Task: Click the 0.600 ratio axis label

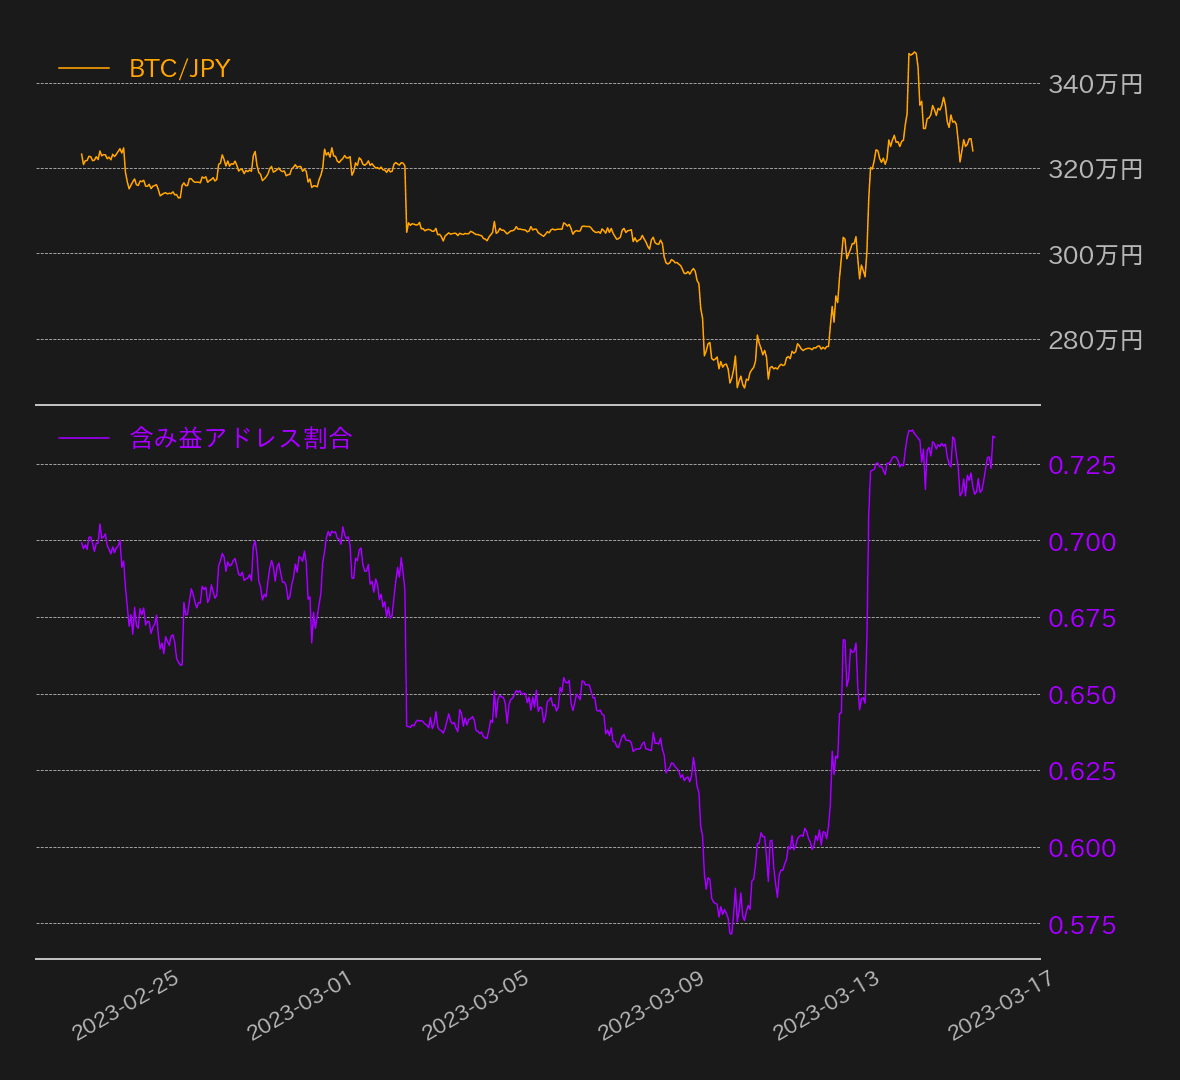Action: (x=1082, y=848)
